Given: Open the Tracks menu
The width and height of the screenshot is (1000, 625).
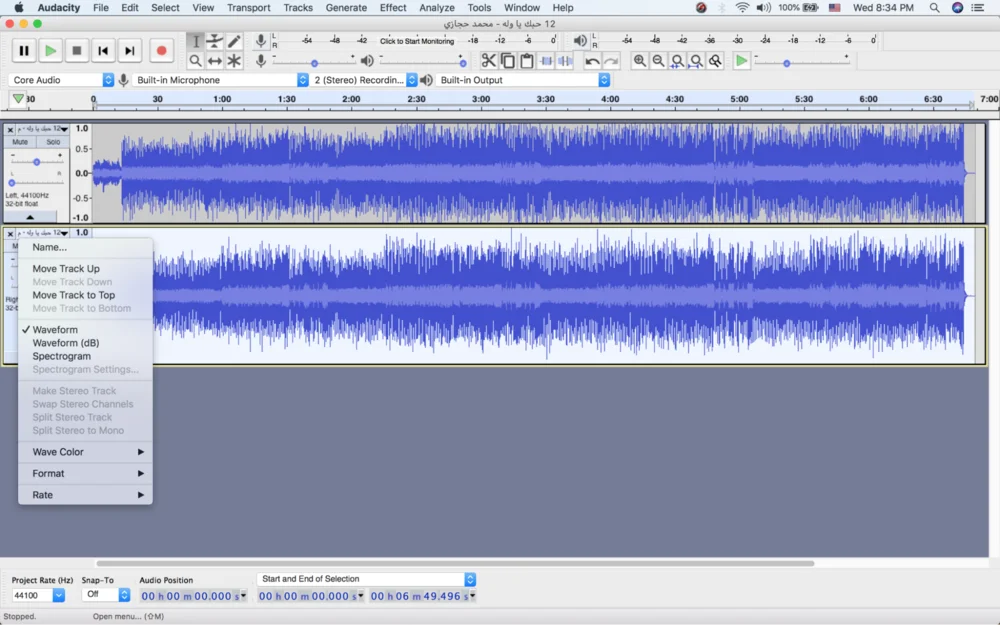Looking at the screenshot, I should coord(298,8).
